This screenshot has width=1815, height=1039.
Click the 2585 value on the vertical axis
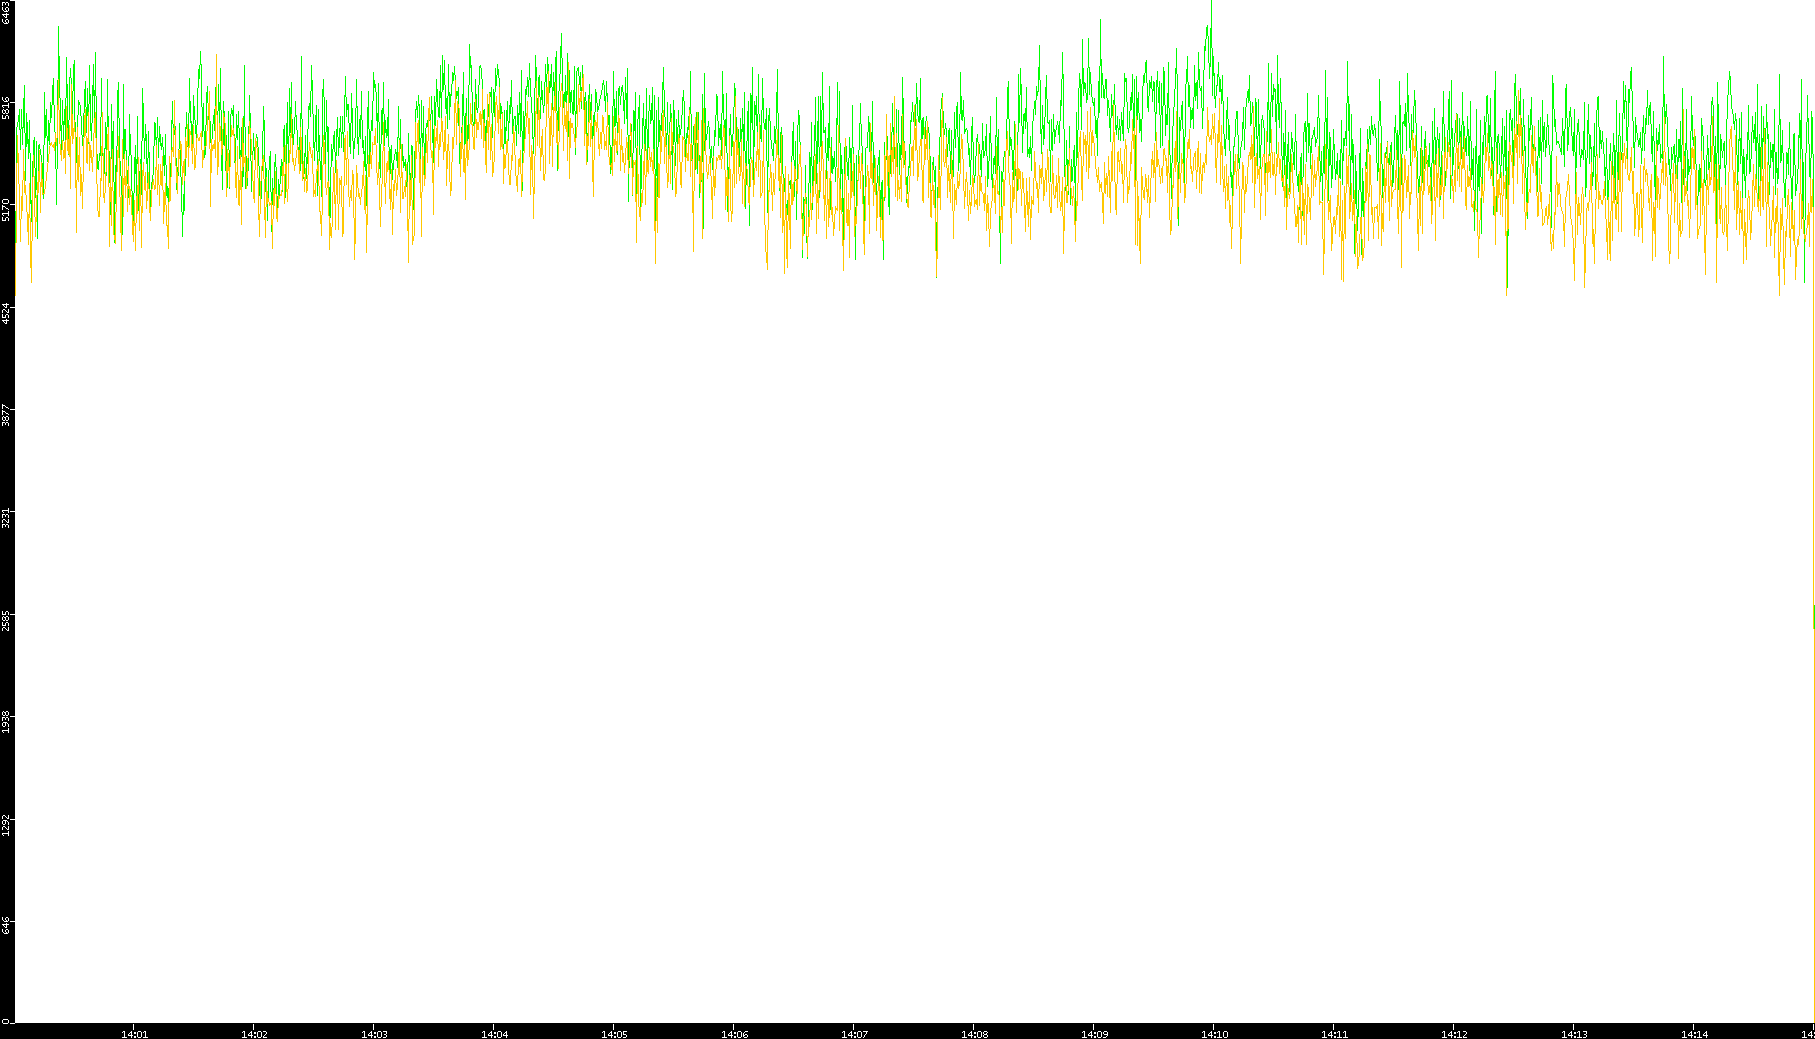tap(7, 620)
